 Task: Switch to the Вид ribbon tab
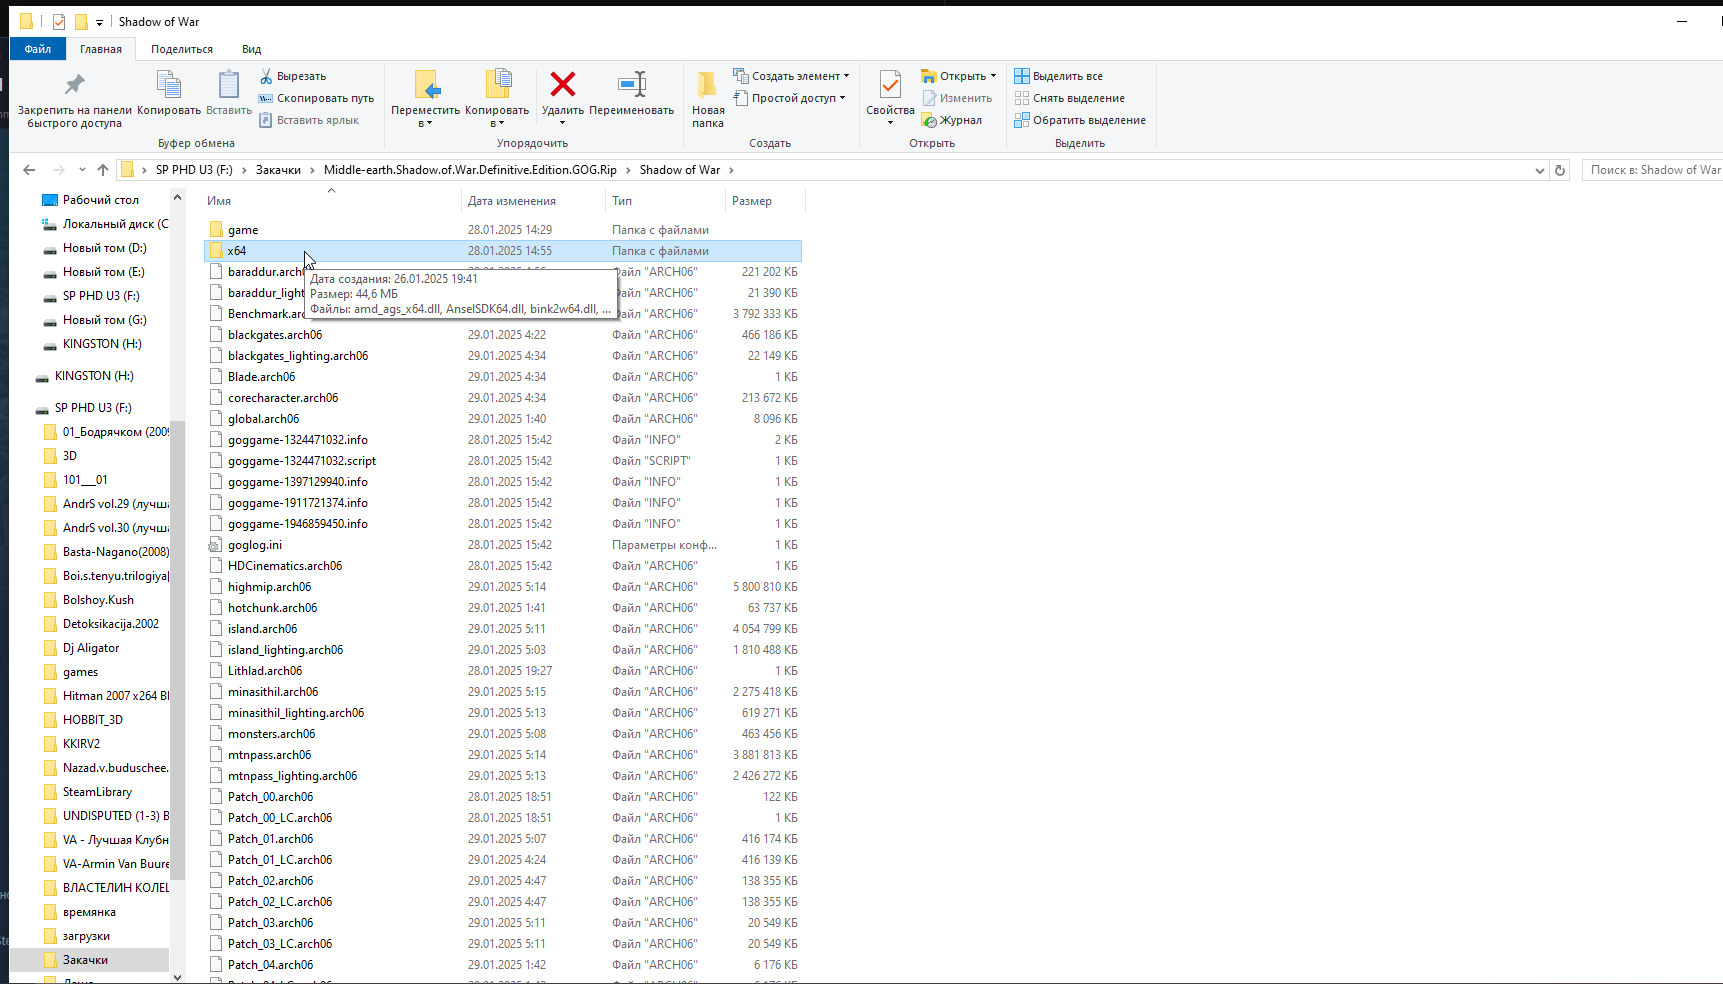[251, 49]
